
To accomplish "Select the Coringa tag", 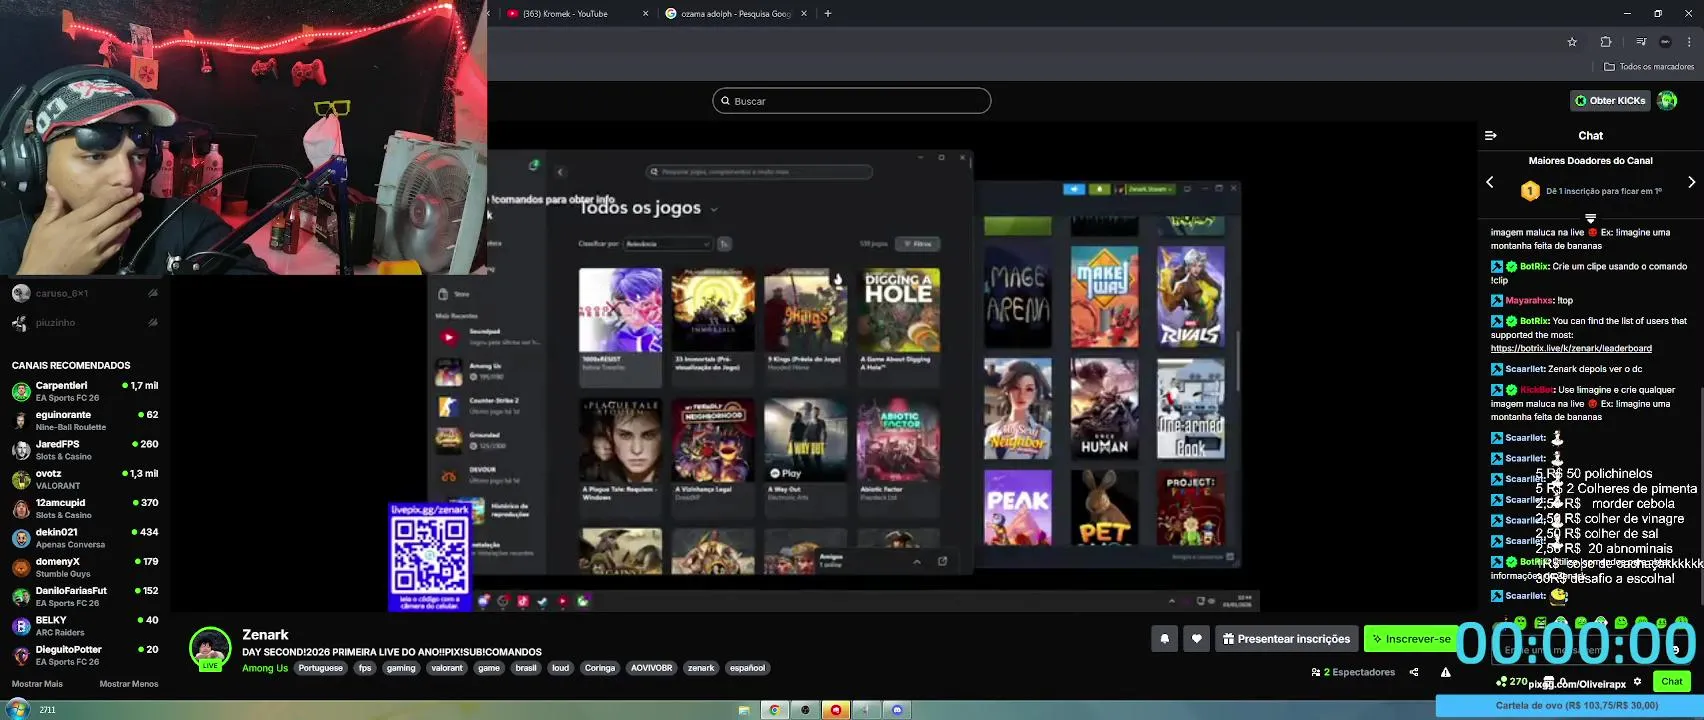I will (x=600, y=668).
